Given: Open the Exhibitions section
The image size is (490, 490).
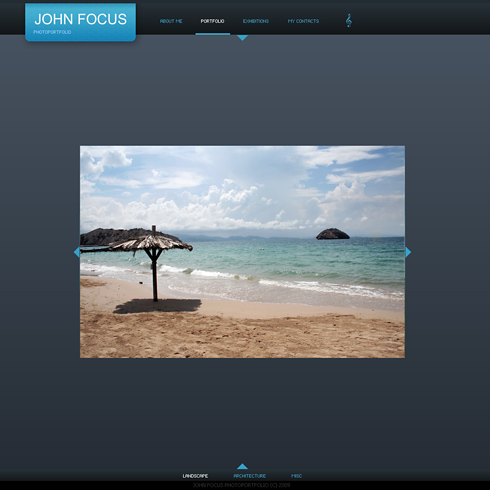Looking at the screenshot, I should click(x=256, y=21).
